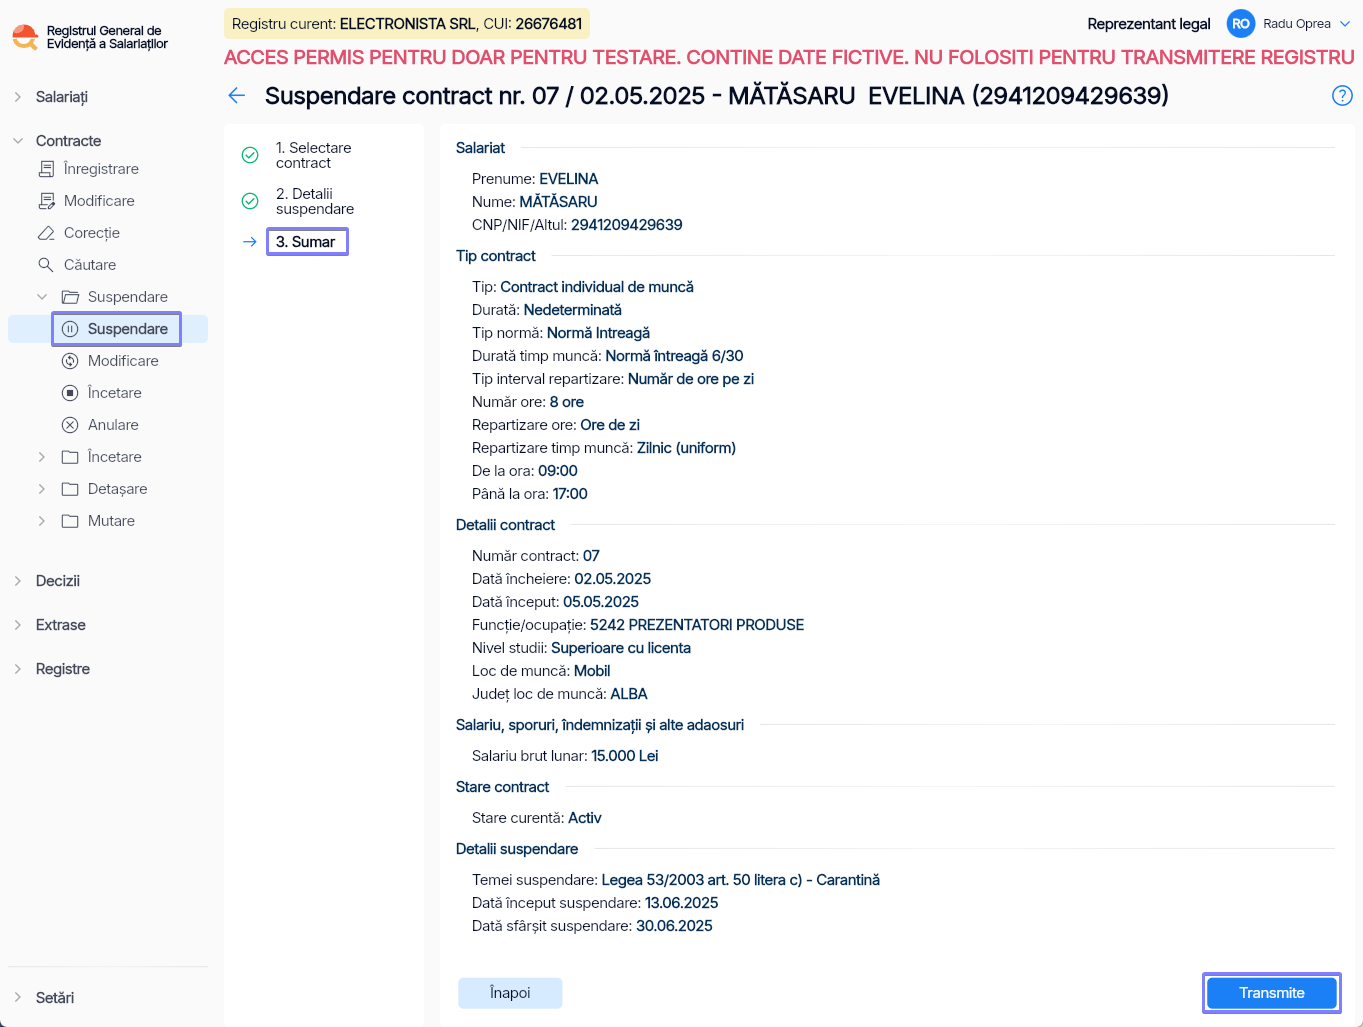The image size is (1363, 1027).
Task: Open Înregistrare contract link
Action: [101, 169]
